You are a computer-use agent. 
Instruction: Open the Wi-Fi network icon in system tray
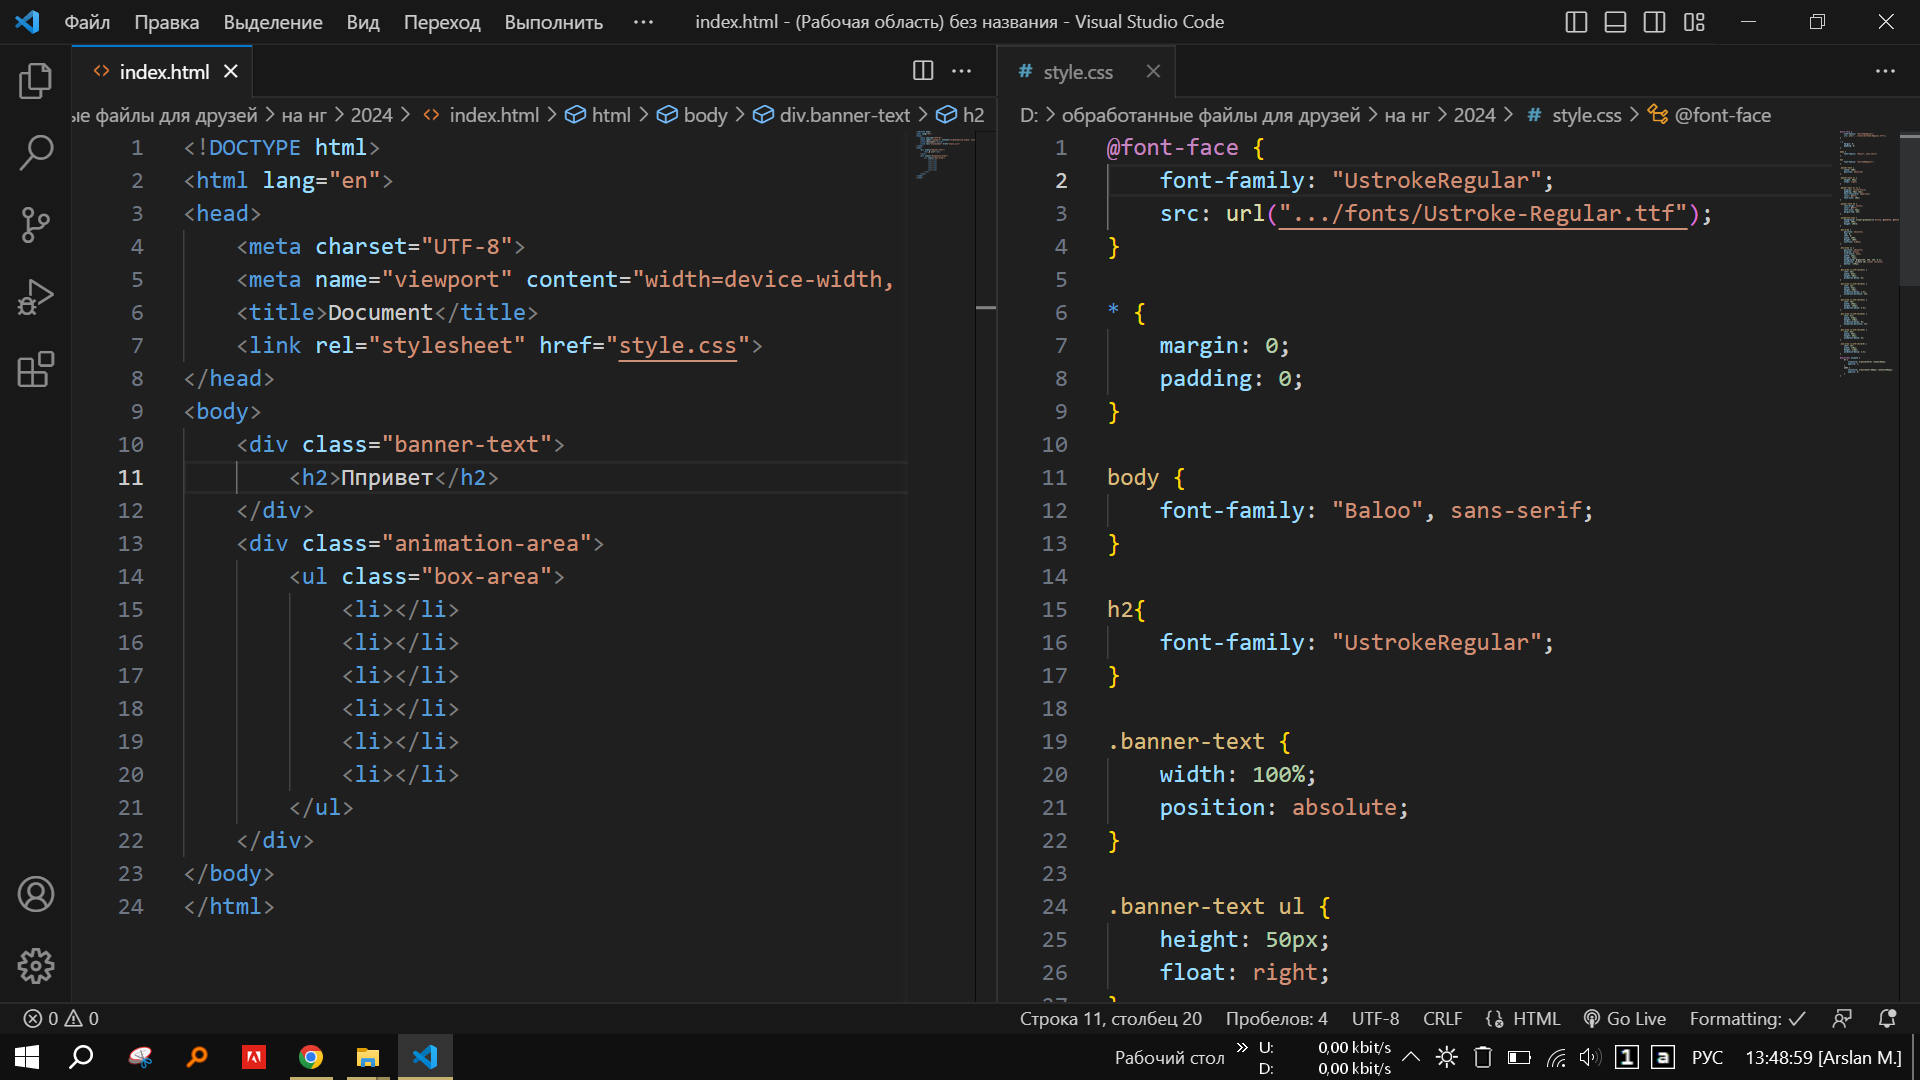click(x=1556, y=1057)
